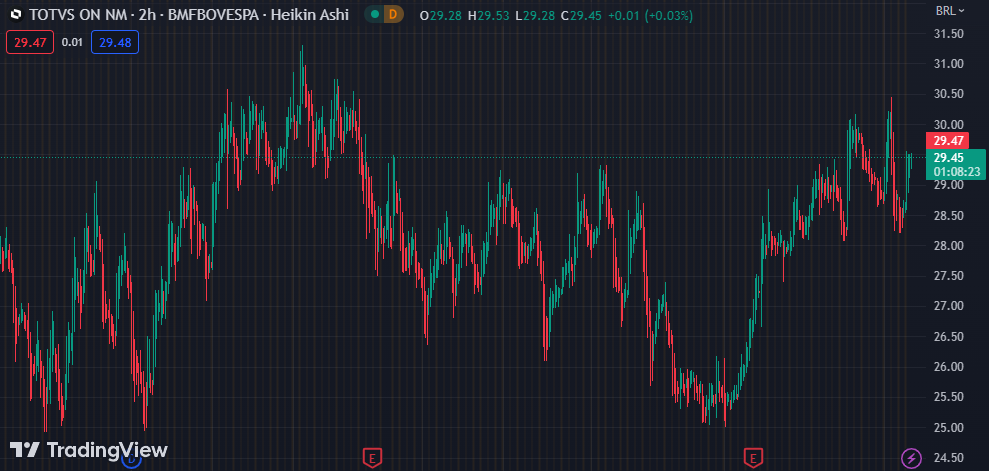Click the 27.50 price scale label

pos(949,276)
